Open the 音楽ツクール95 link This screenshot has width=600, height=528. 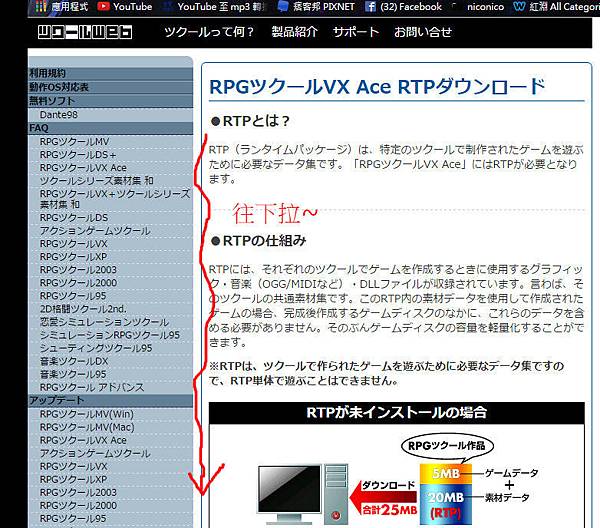(73, 374)
